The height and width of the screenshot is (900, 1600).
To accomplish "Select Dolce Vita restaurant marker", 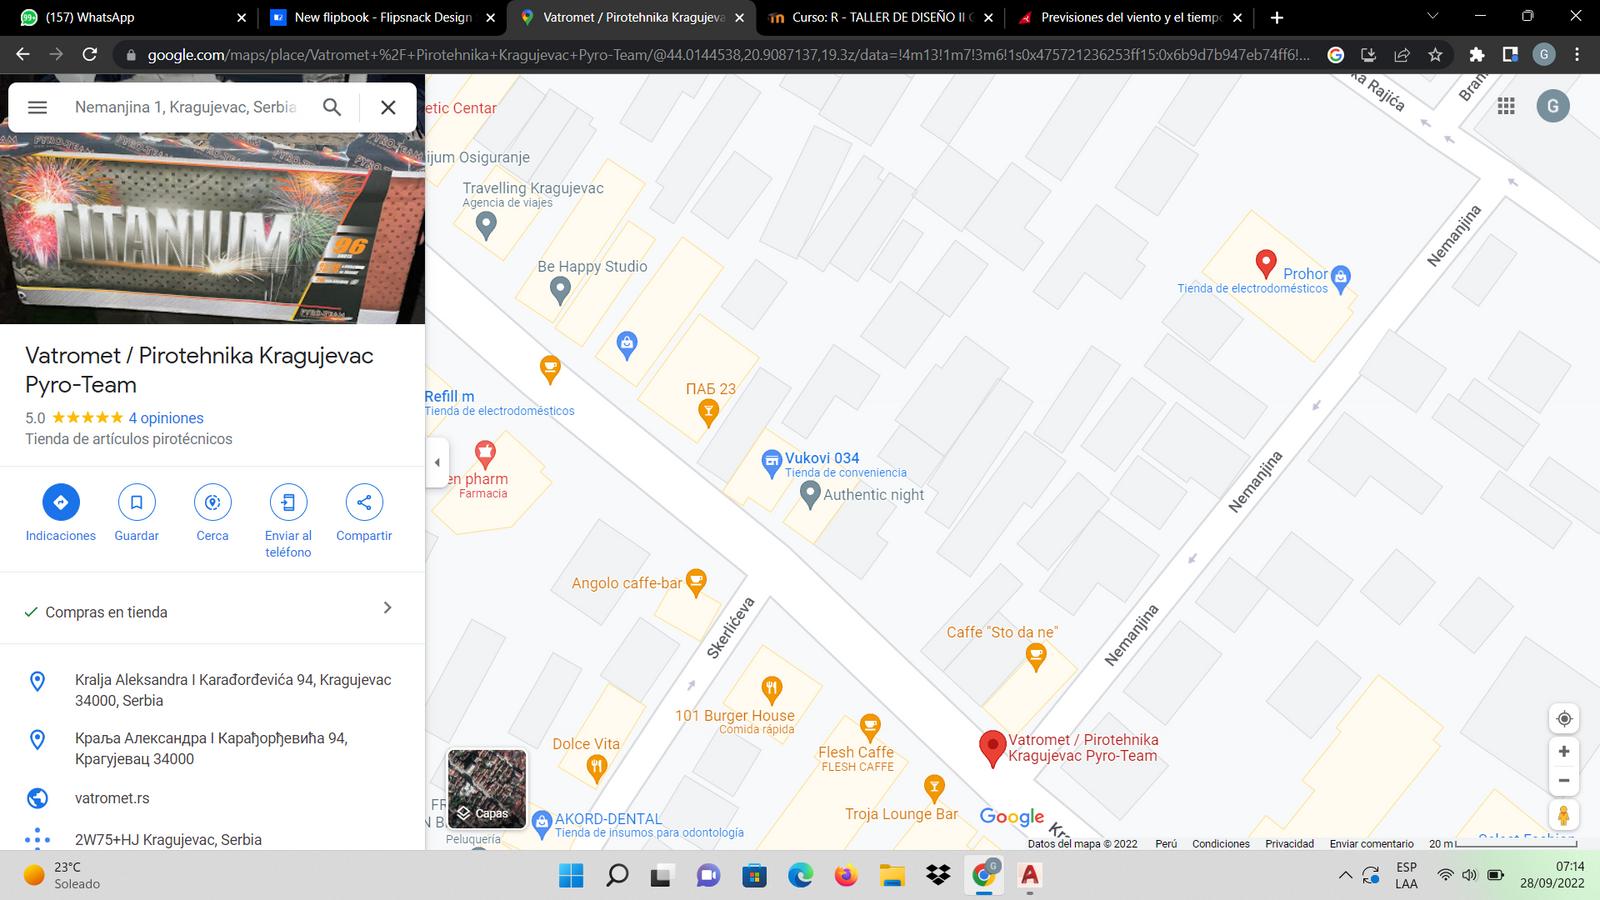I will coord(596,768).
